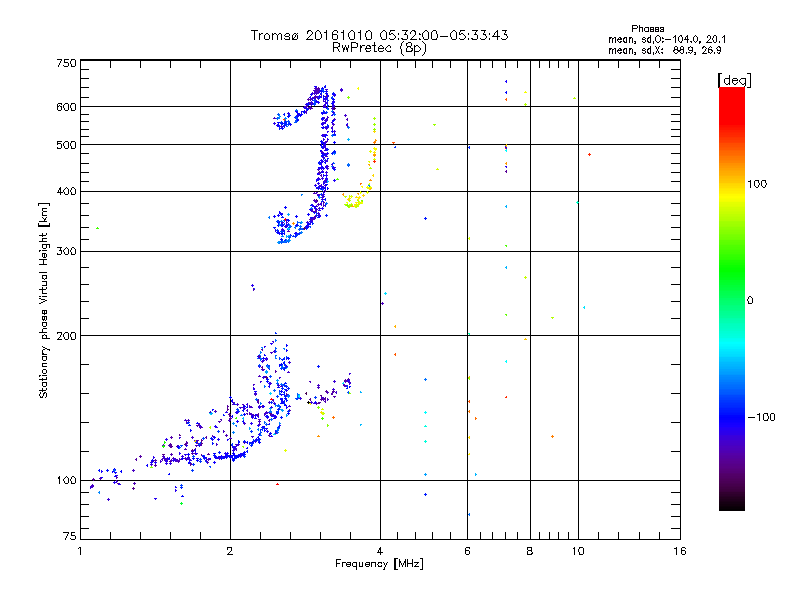Viewport: 800px width, 600px height.
Task: Select the "mean, sd,X: 88.9, 26.9" line
Action: [664, 50]
